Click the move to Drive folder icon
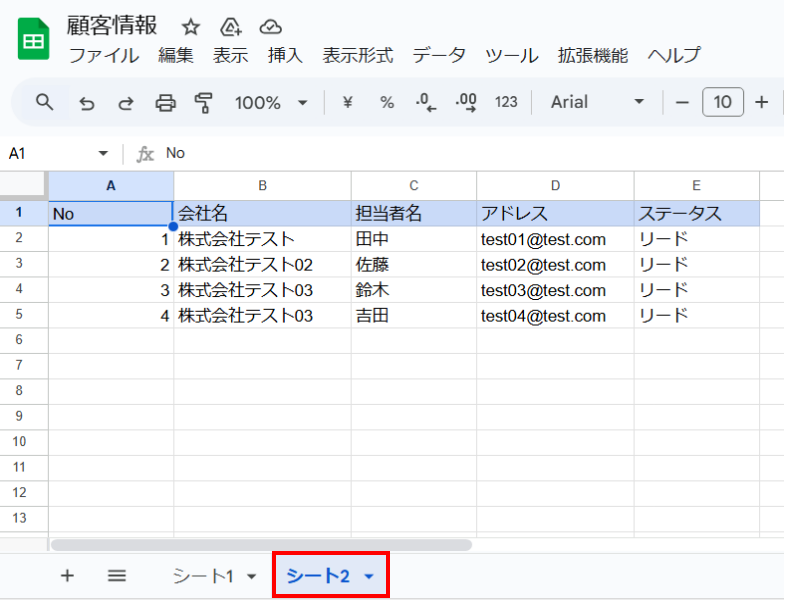Image resolution: width=785 pixels, height=600 pixels. coord(230,27)
